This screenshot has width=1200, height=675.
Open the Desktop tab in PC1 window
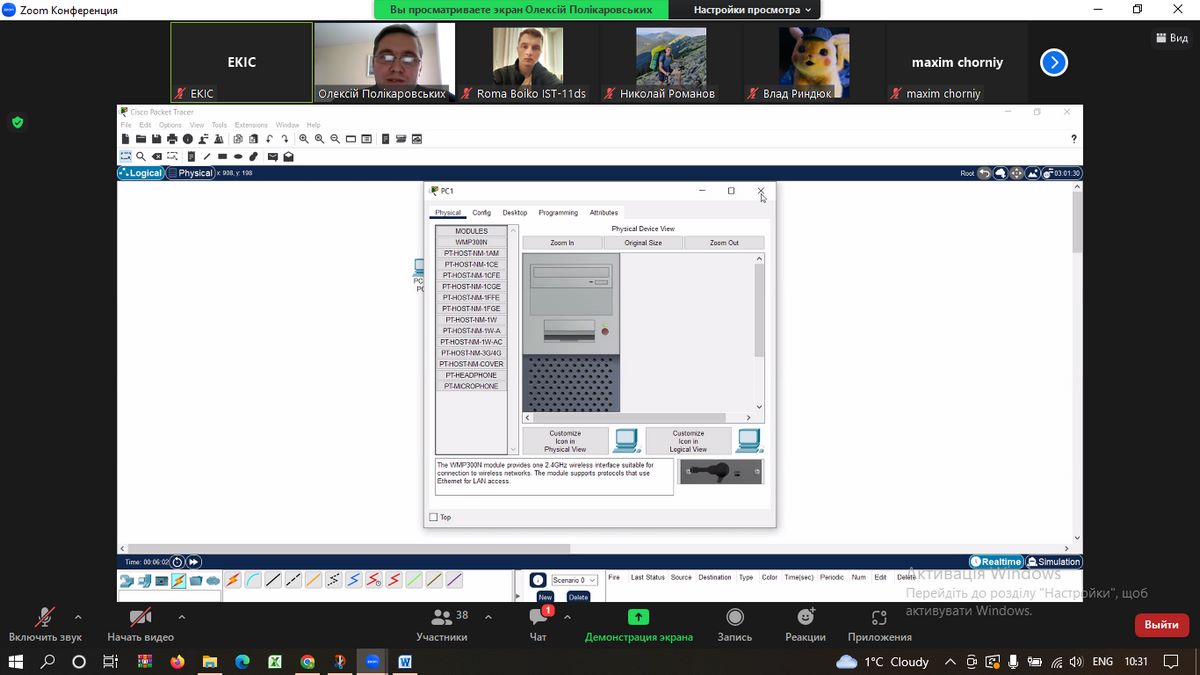coord(514,212)
